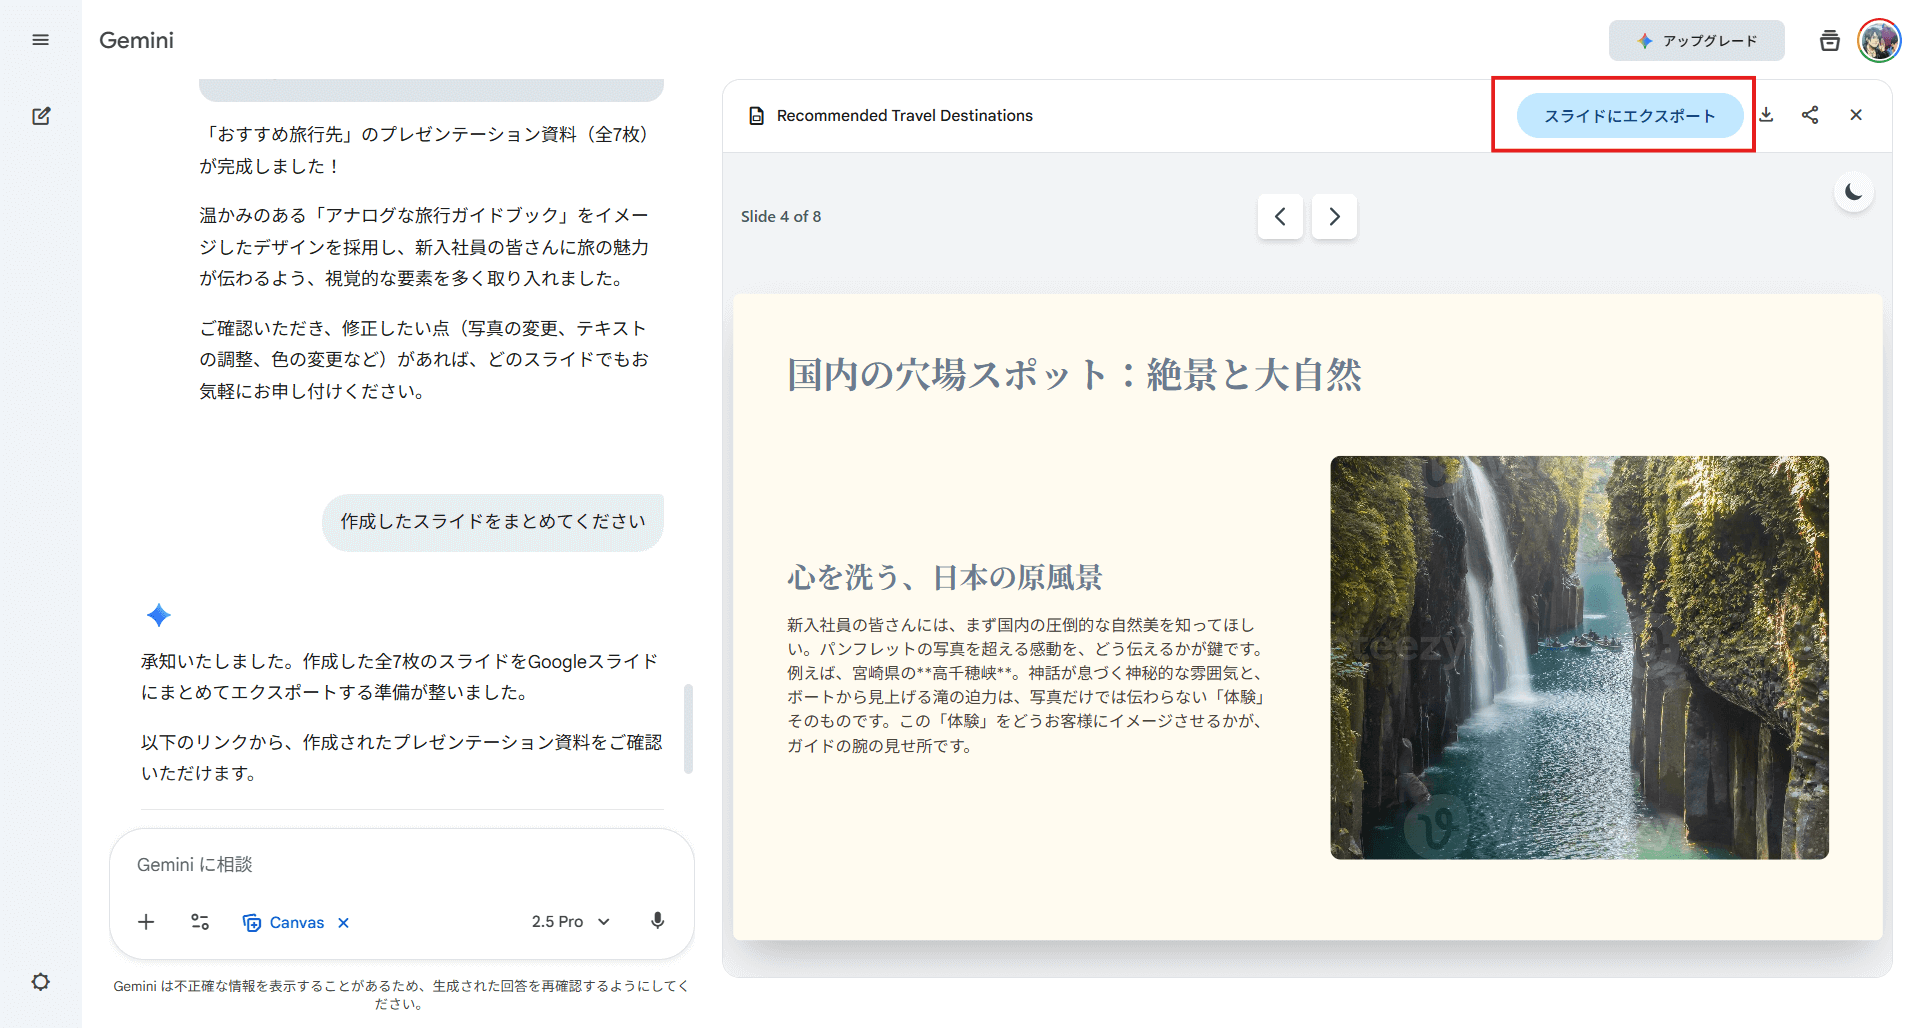1918x1028 pixels.
Task: Click the chat panel vertical scrollbar
Action: click(x=688, y=728)
